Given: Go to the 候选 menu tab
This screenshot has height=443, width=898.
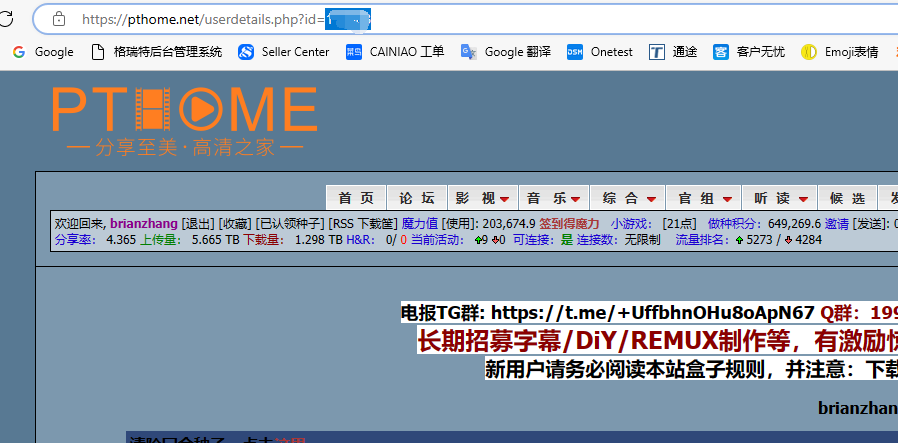Looking at the screenshot, I should point(848,198).
